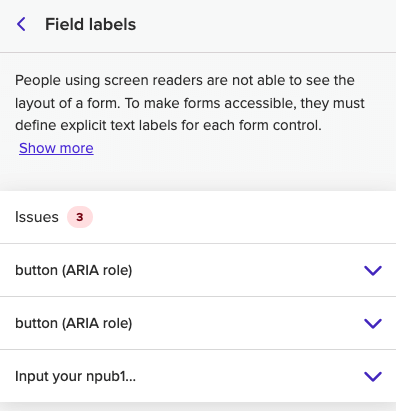Expand the first button (ARIA role) chevron
The image size is (396, 411).
(373, 270)
